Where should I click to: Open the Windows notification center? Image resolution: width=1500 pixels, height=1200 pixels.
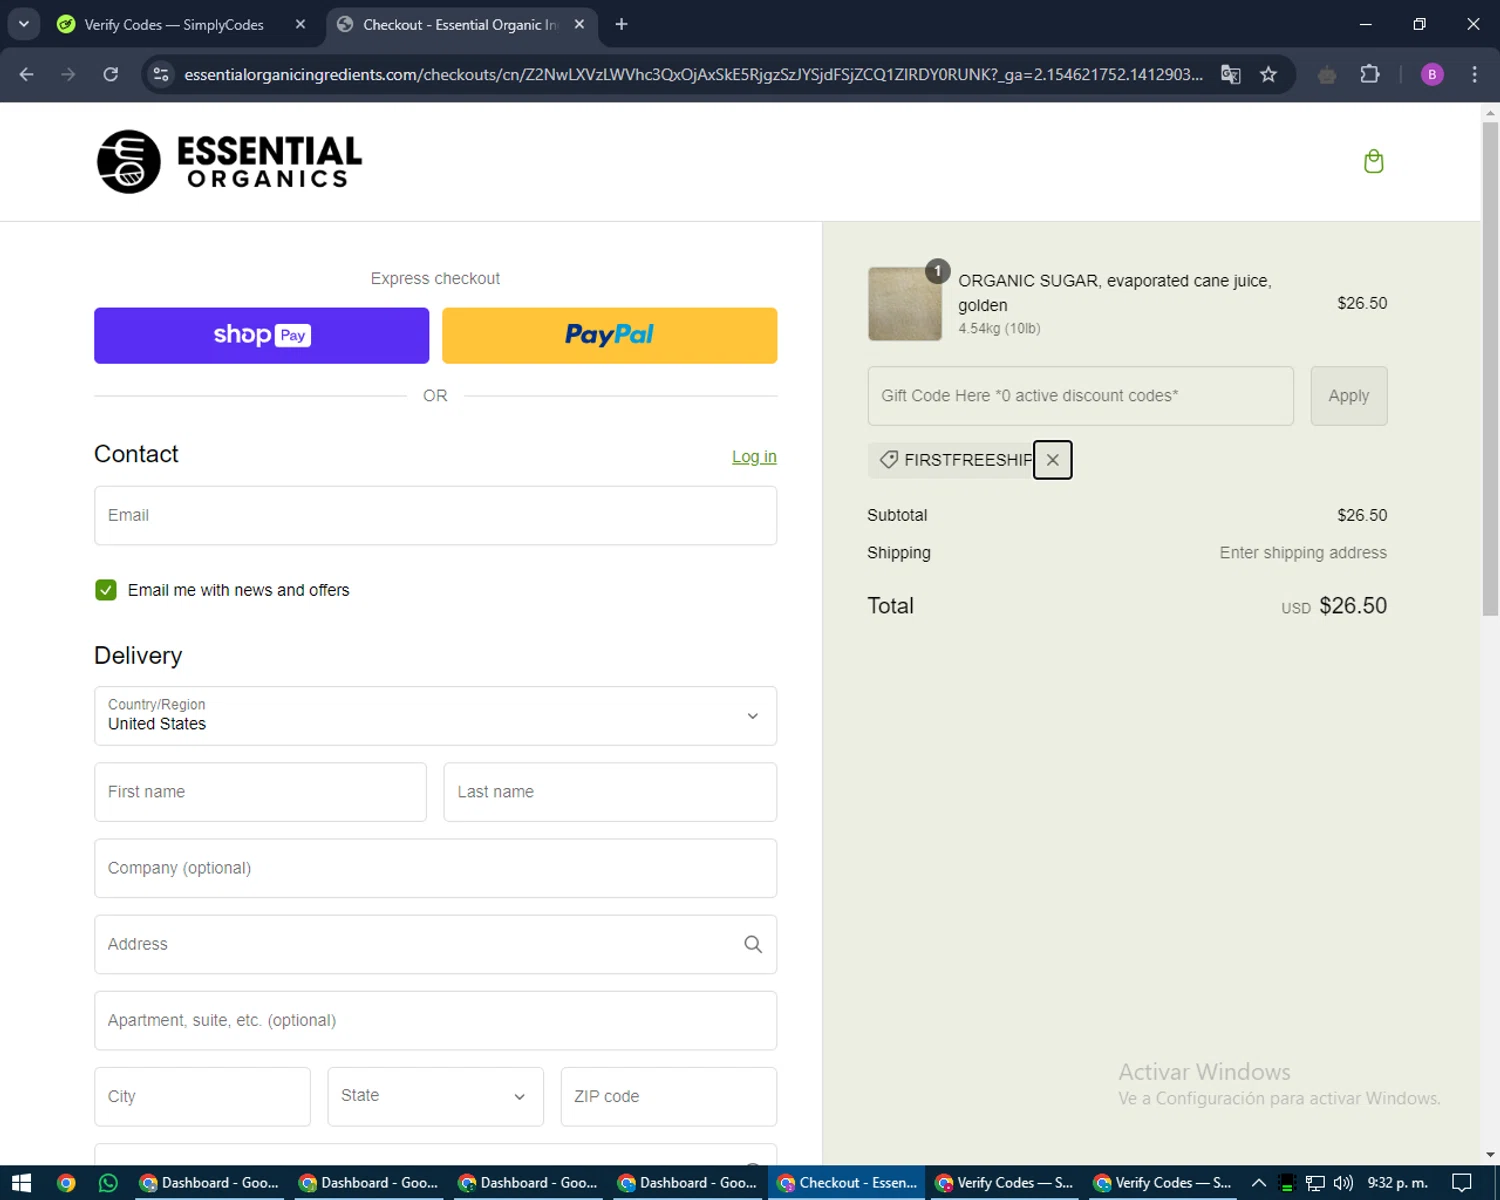pyautogui.click(x=1462, y=1183)
